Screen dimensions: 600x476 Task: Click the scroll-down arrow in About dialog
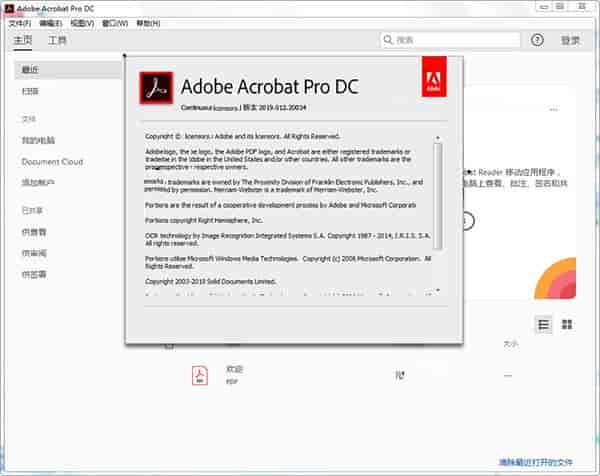point(437,288)
